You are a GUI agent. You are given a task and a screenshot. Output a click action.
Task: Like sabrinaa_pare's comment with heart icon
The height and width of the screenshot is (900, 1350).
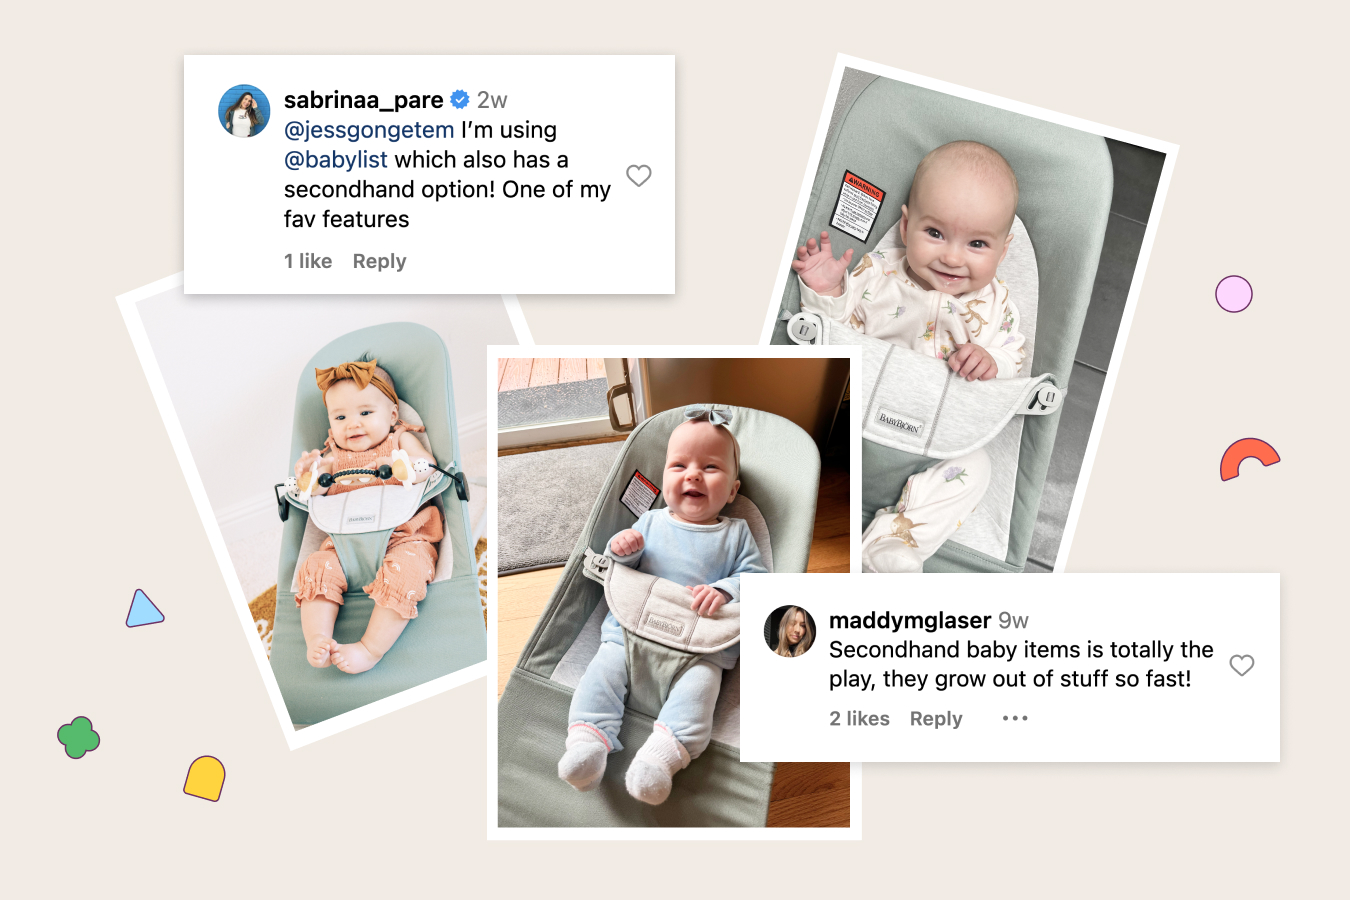coord(639,176)
